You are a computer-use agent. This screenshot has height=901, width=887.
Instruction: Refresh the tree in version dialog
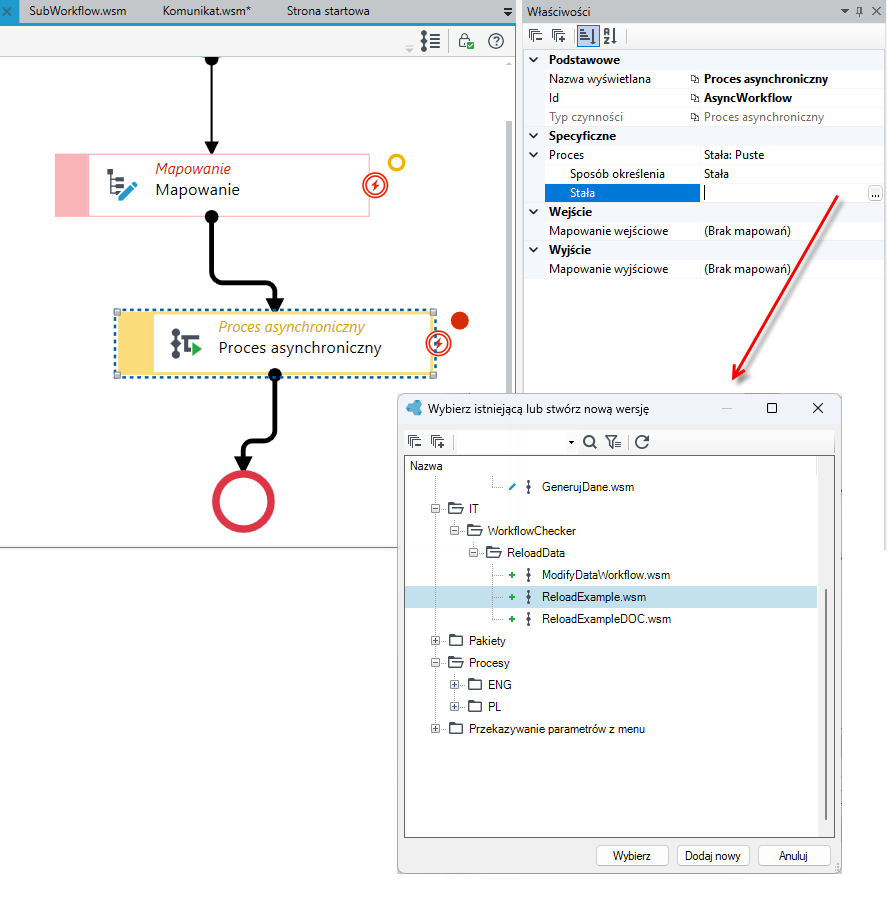642,442
